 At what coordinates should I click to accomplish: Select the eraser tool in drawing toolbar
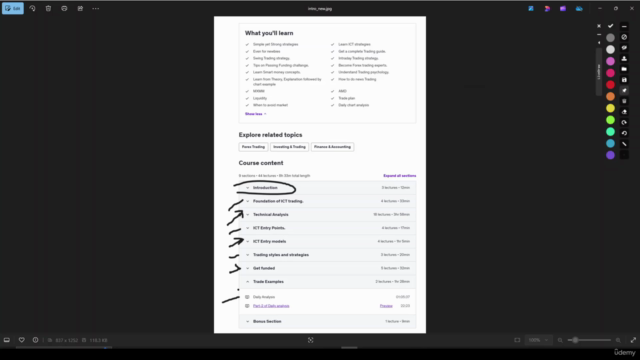pyautogui.click(x=624, y=111)
